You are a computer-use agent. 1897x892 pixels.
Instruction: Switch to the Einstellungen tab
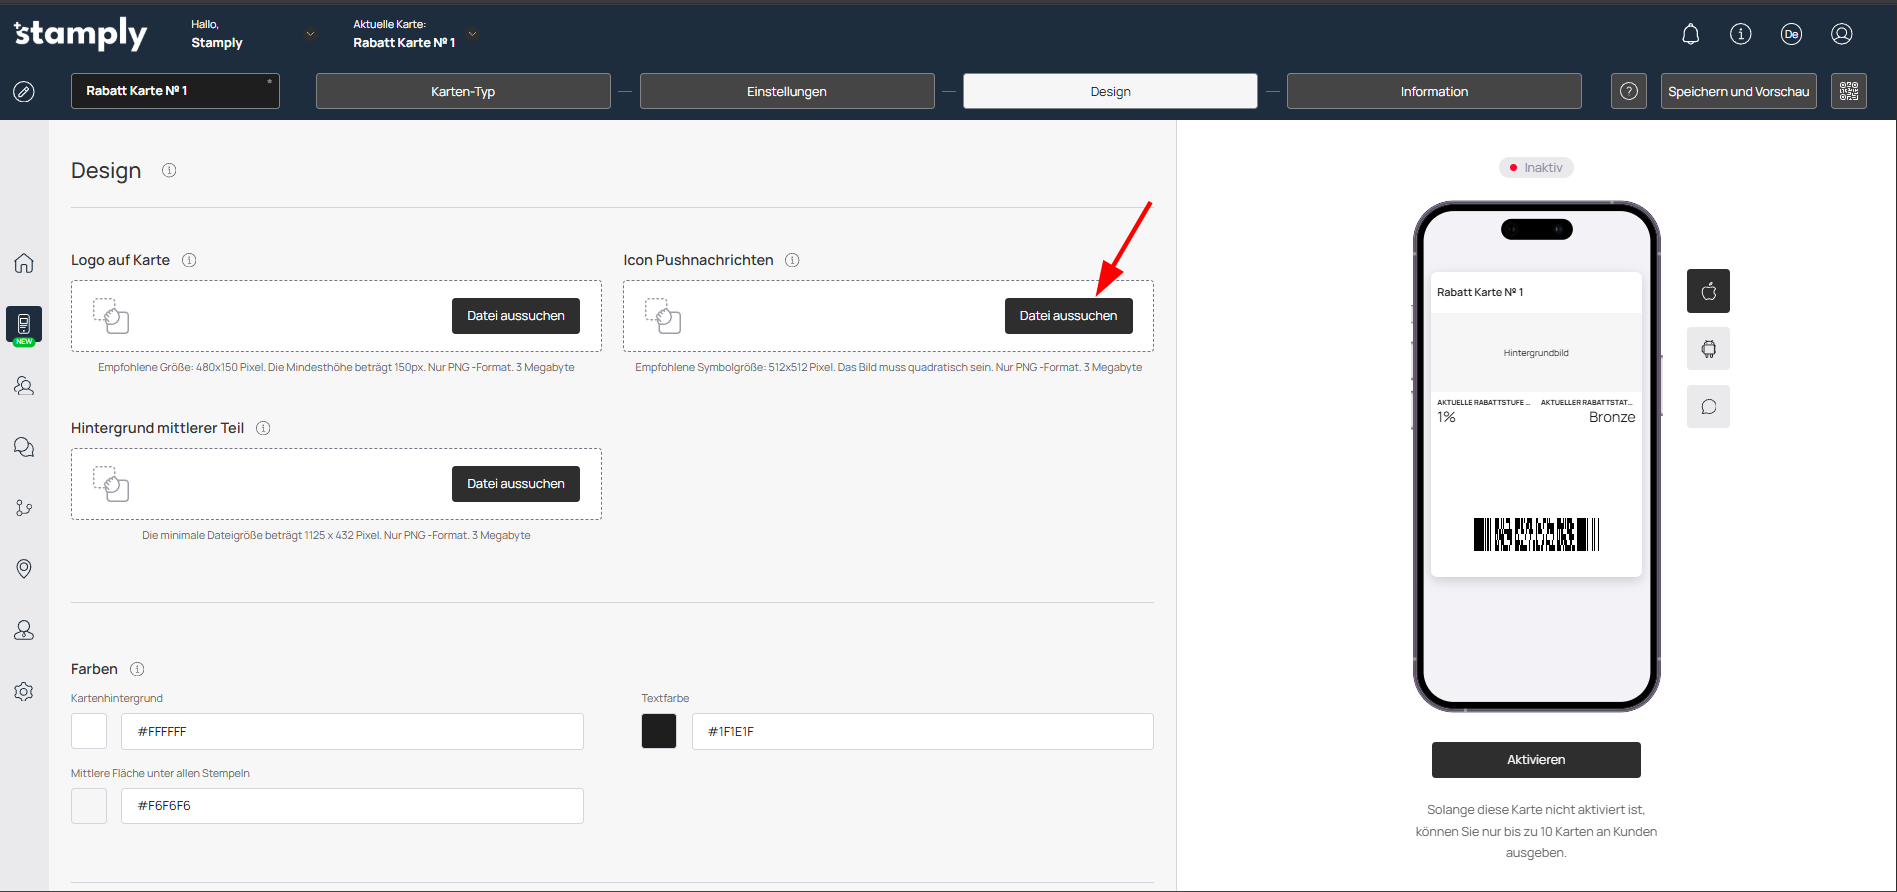786,91
